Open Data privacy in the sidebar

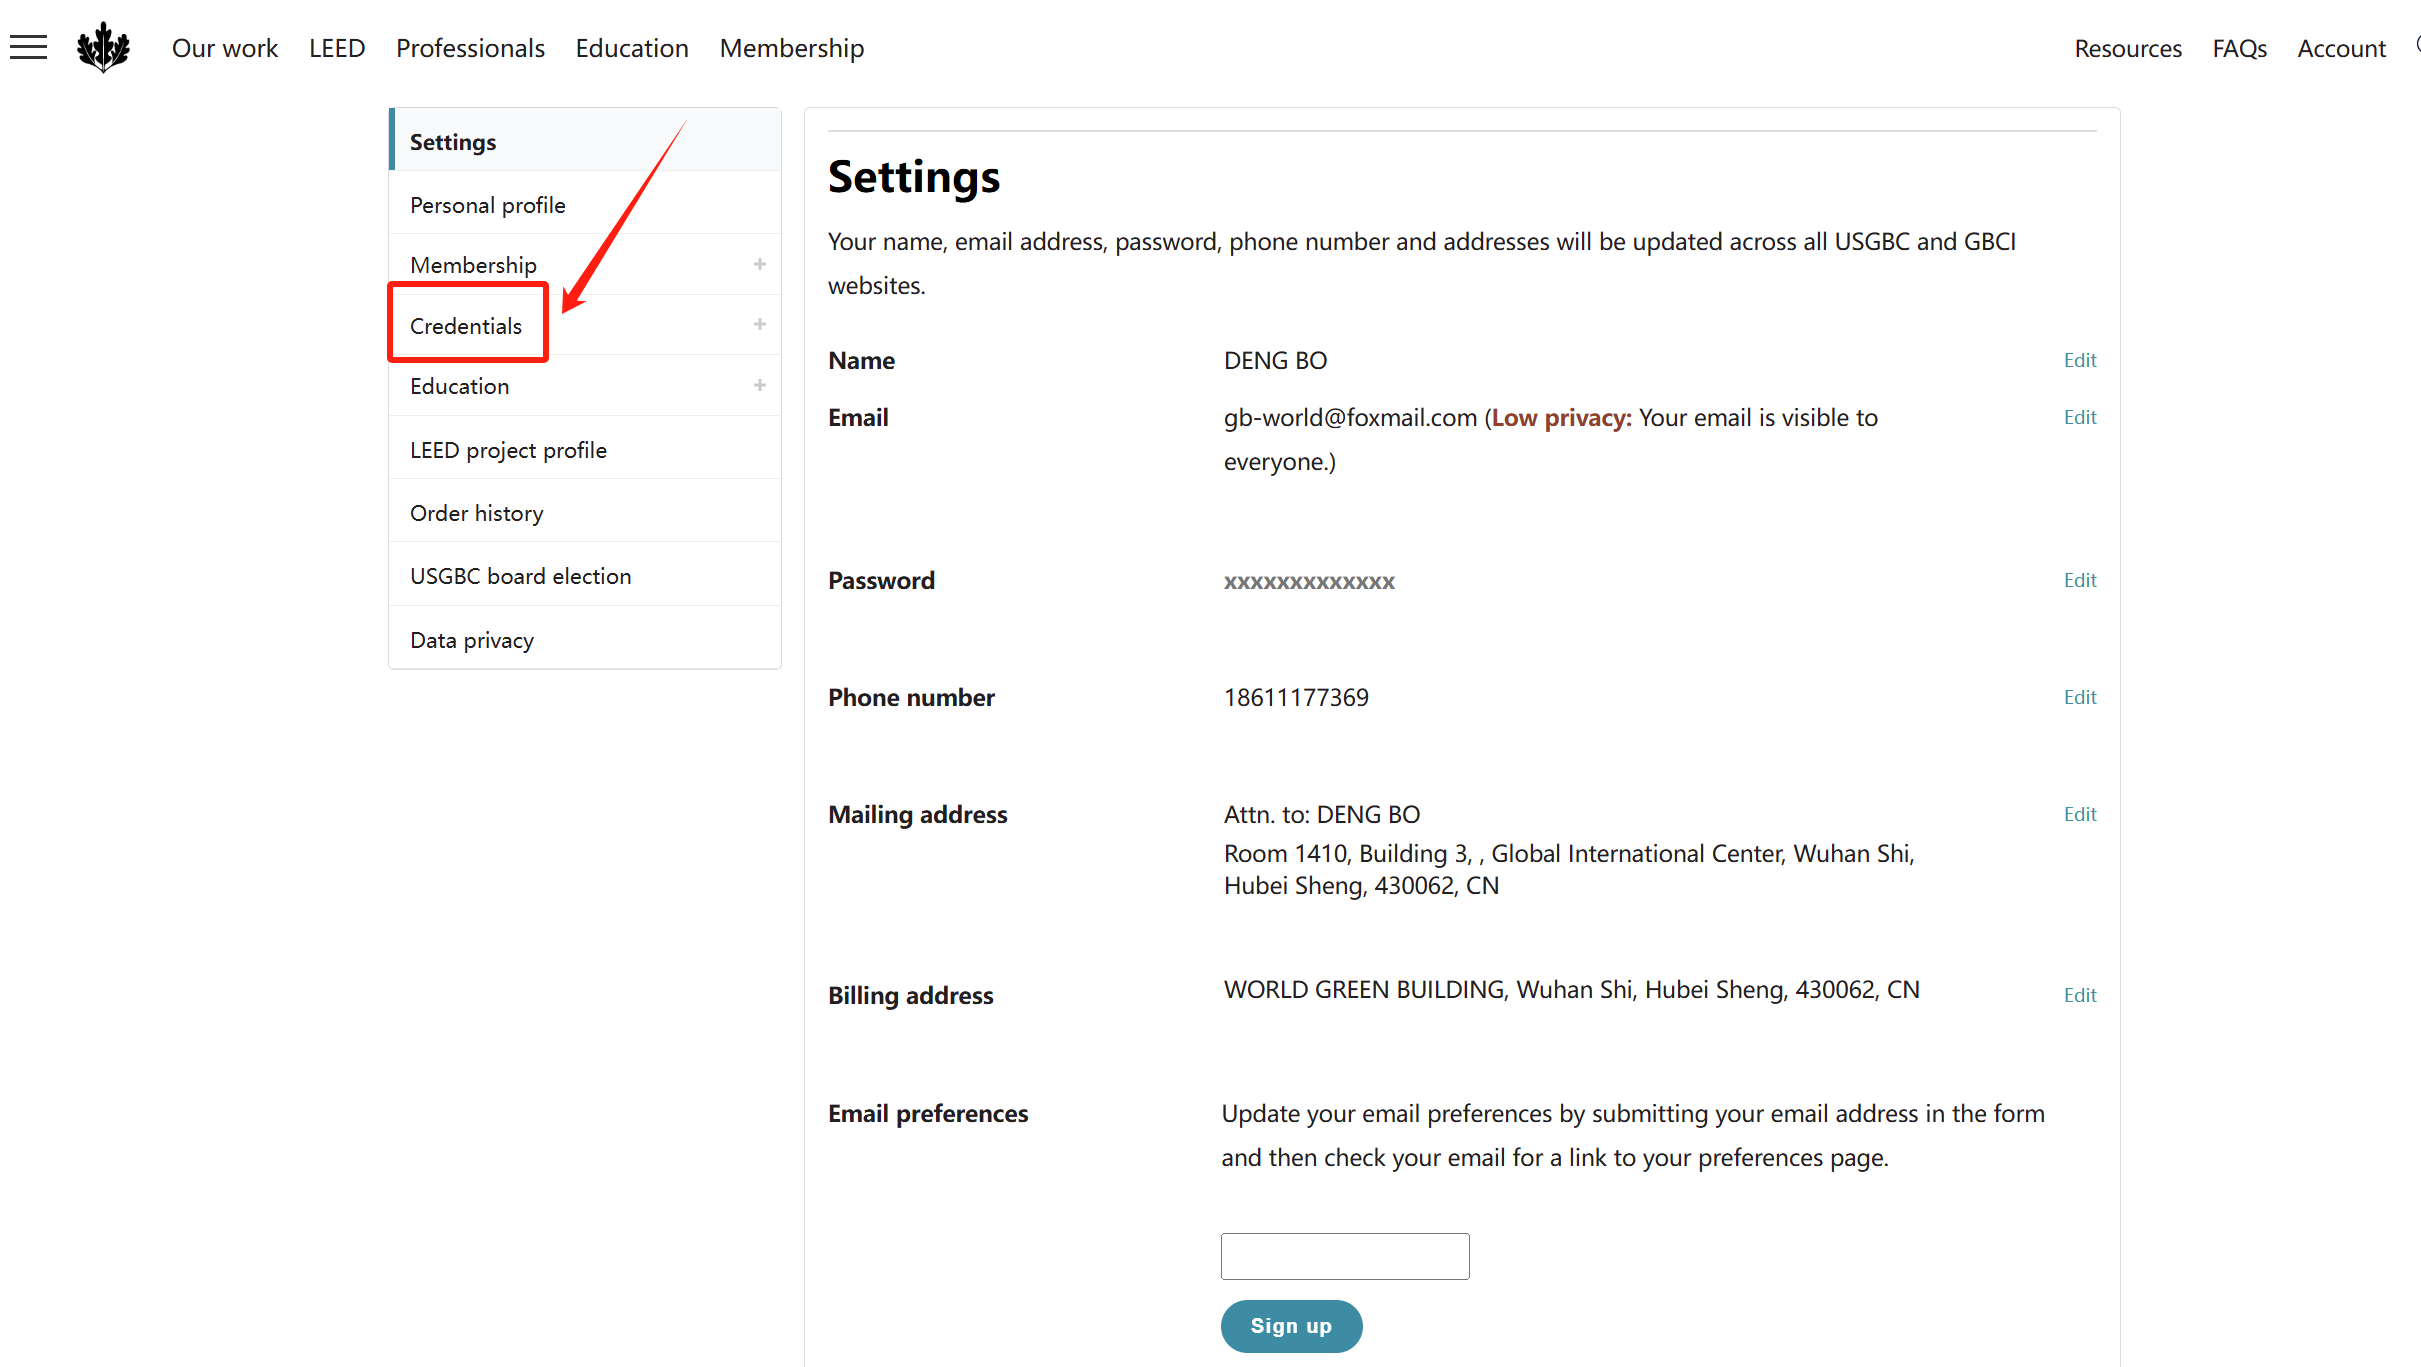click(585, 638)
